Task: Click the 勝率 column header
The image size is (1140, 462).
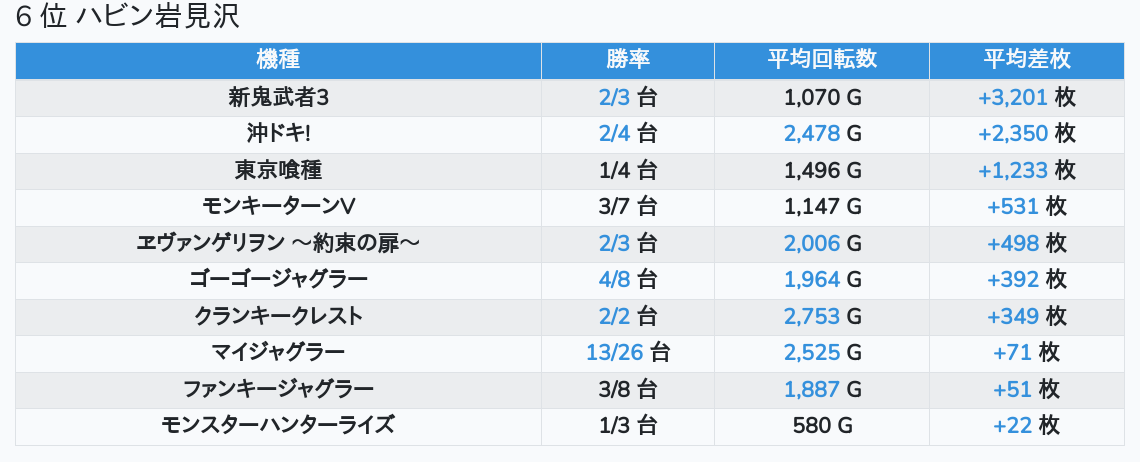Action: coord(627,59)
